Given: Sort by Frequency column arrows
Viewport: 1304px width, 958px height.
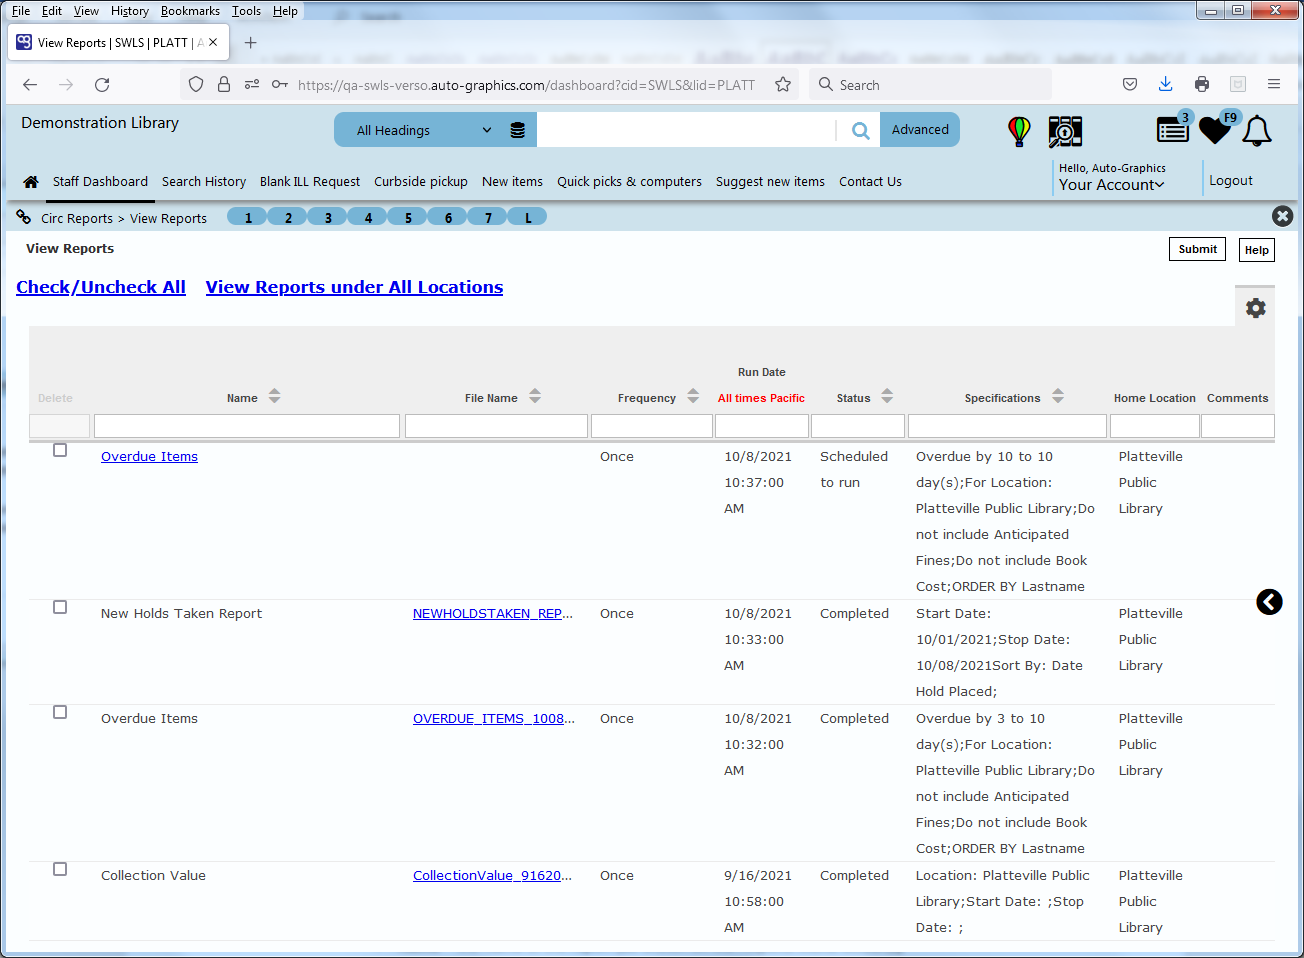Looking at the screenshot, I should point(693,396).
